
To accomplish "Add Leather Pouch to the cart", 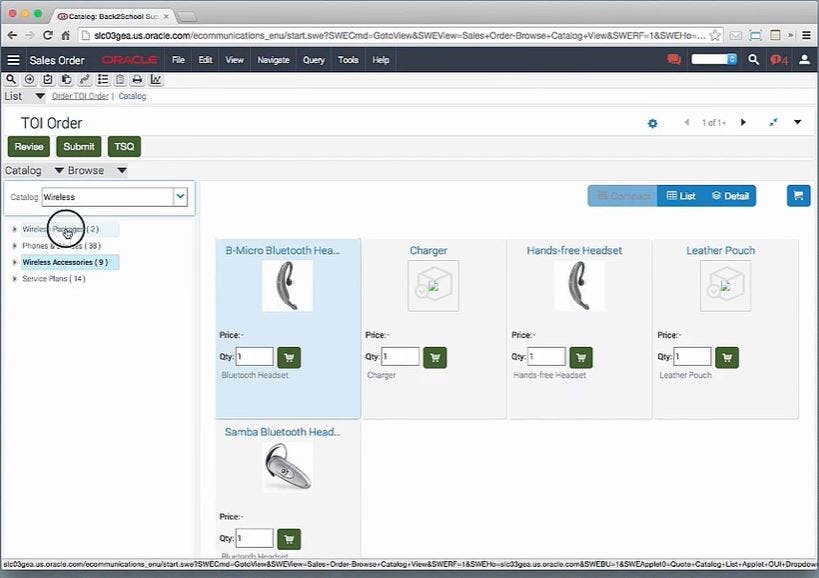I will tap(727, 357).
